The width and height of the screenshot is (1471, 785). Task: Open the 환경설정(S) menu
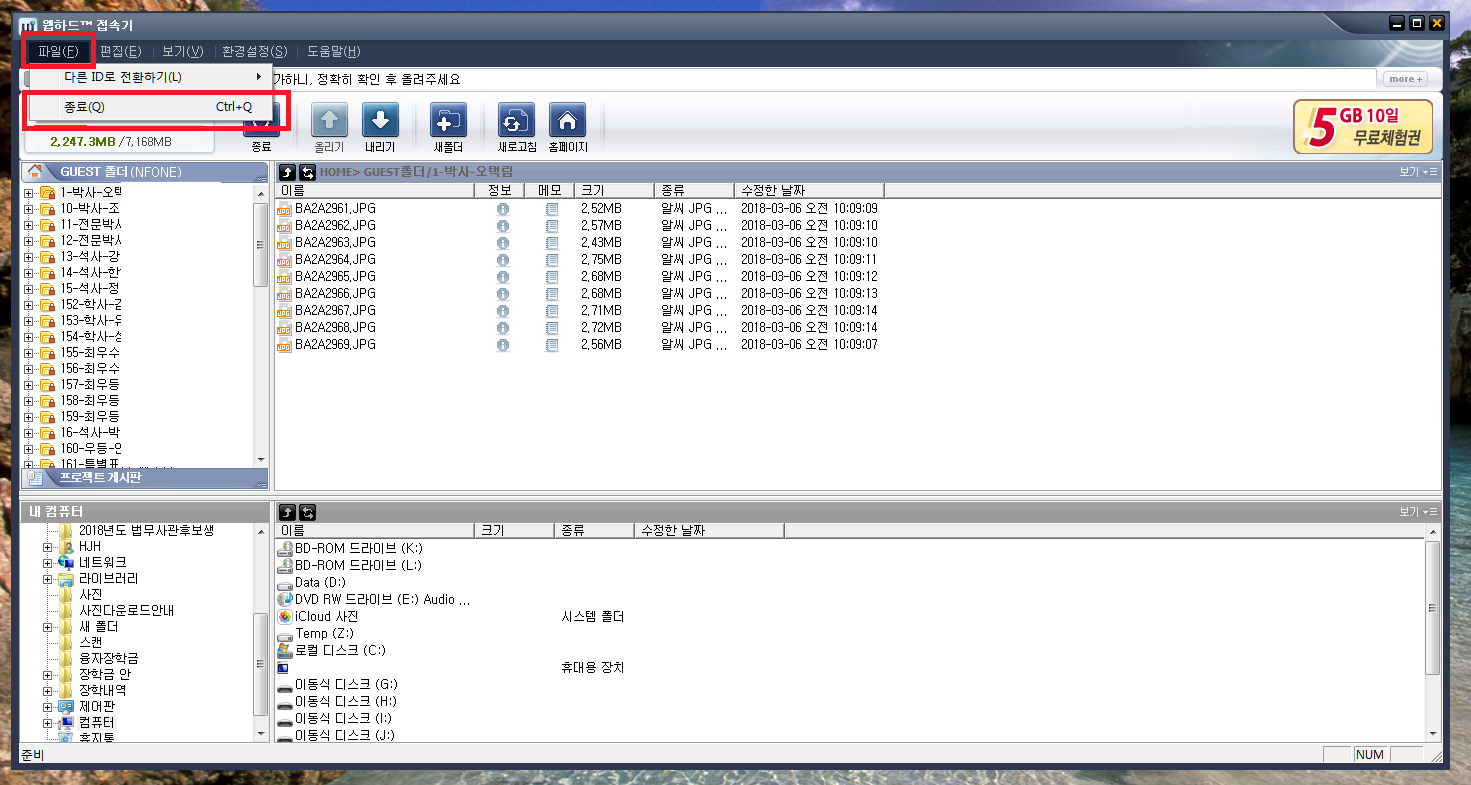255,52
